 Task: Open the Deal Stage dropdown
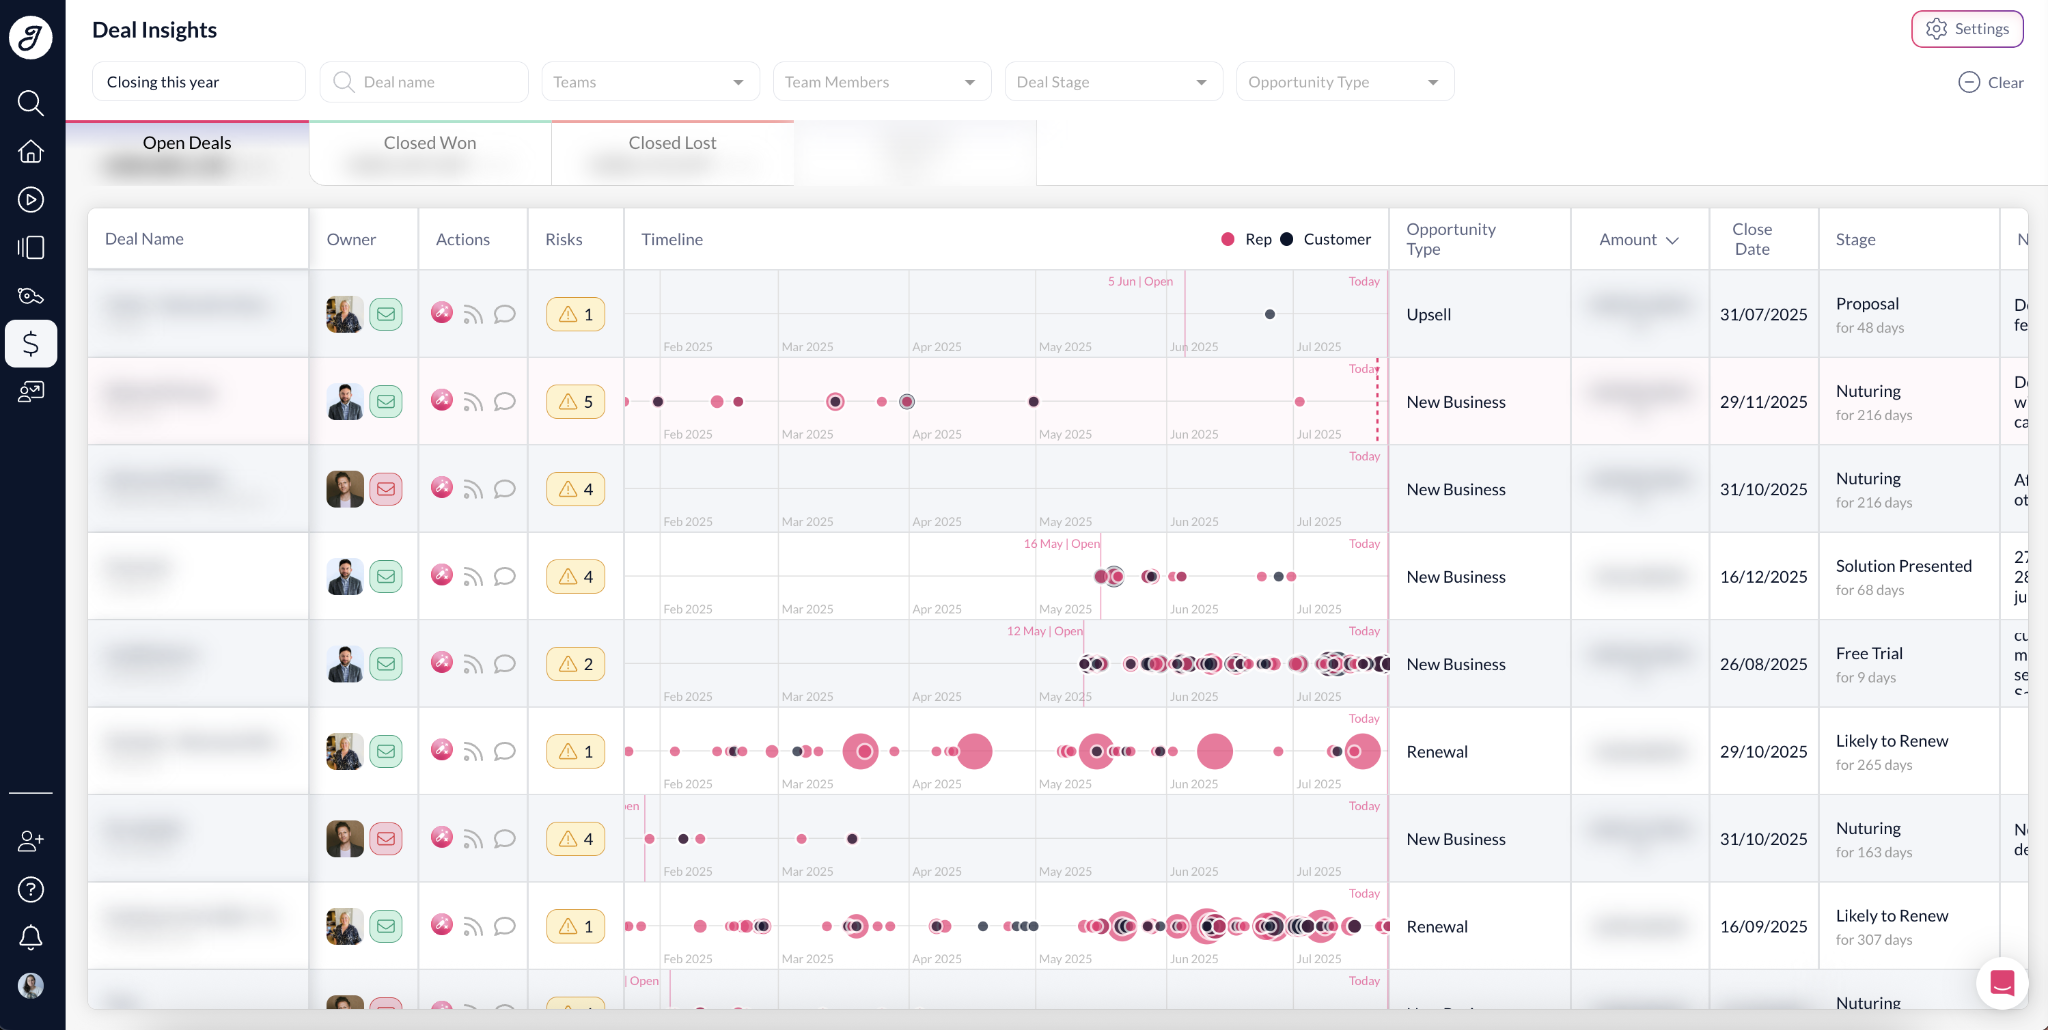pyautogui.click(x=1113, y=82)
